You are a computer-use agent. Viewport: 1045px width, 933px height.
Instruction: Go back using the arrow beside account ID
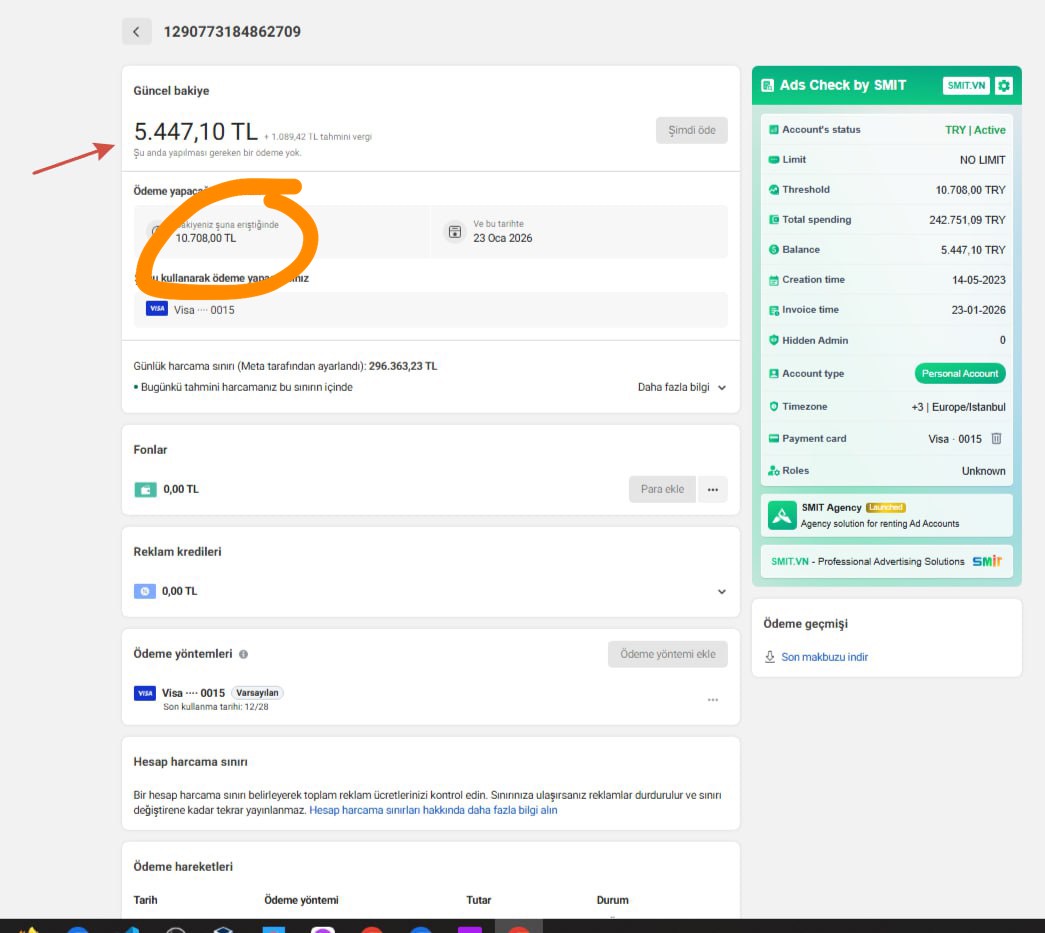pyautogui.click(x=137, y=31)
